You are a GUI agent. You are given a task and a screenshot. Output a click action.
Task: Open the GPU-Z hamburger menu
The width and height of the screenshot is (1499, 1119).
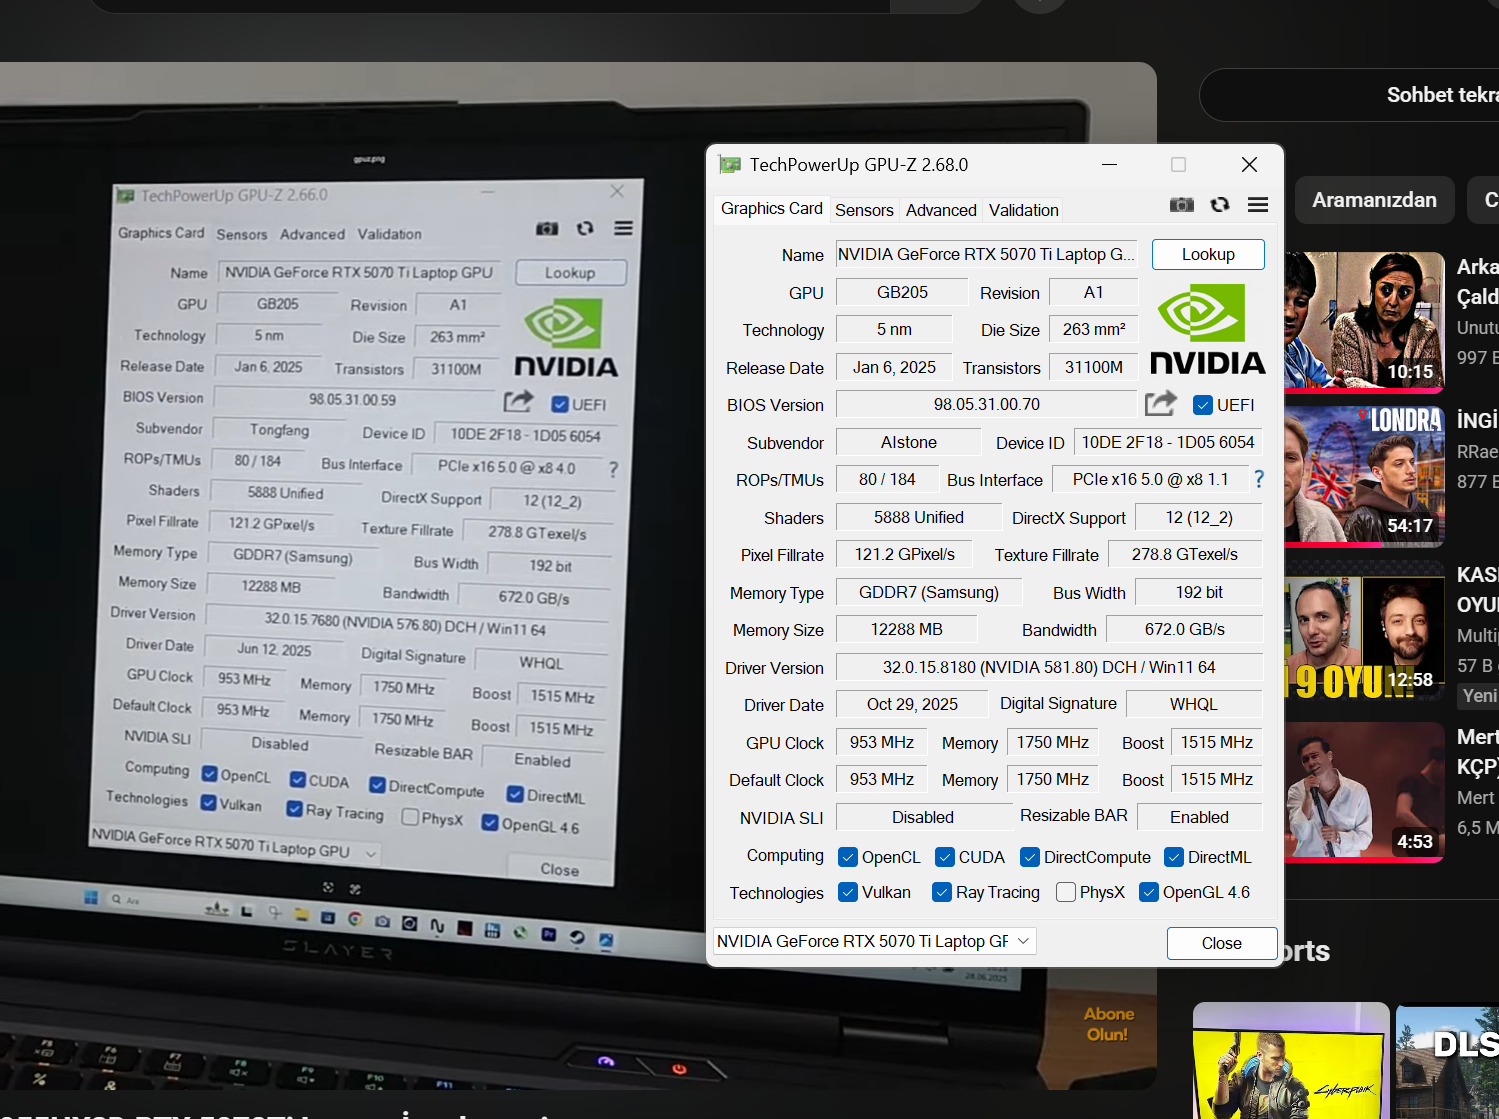(1258, 205)
